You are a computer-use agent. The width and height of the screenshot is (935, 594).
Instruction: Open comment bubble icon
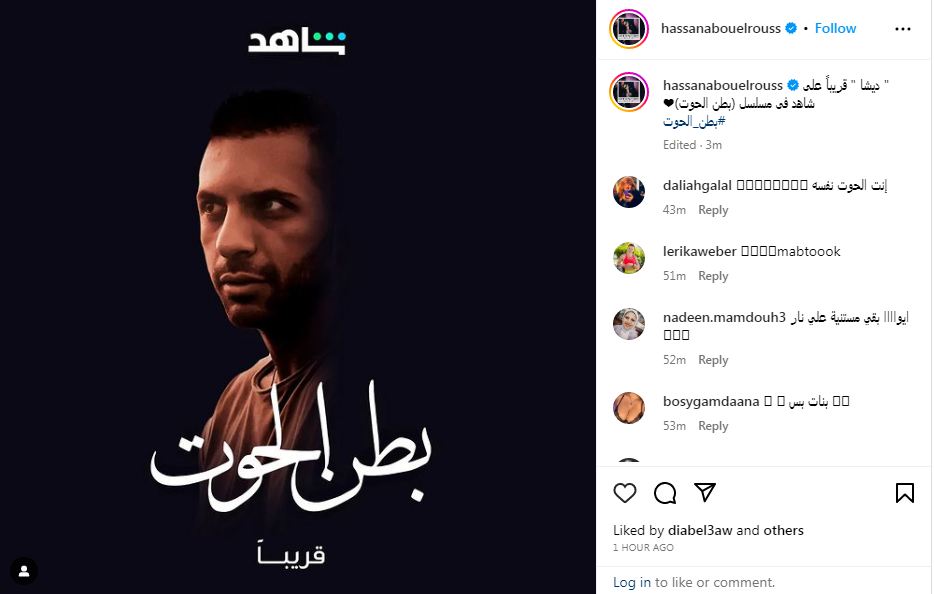click(664, 493)
